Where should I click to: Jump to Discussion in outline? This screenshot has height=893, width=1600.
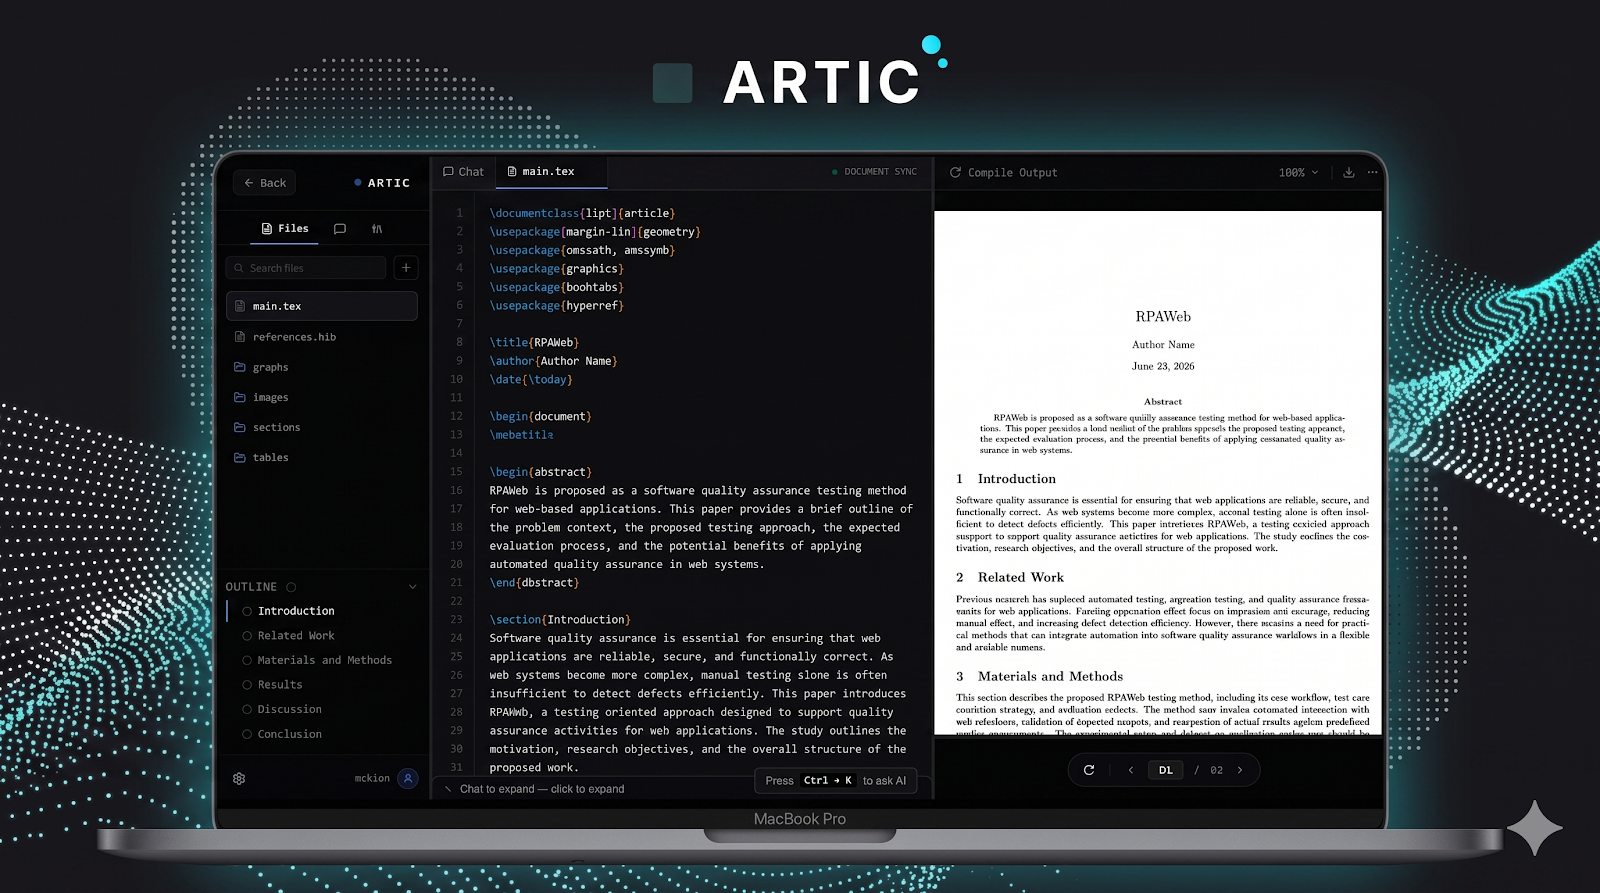click(x=289, y=709)
